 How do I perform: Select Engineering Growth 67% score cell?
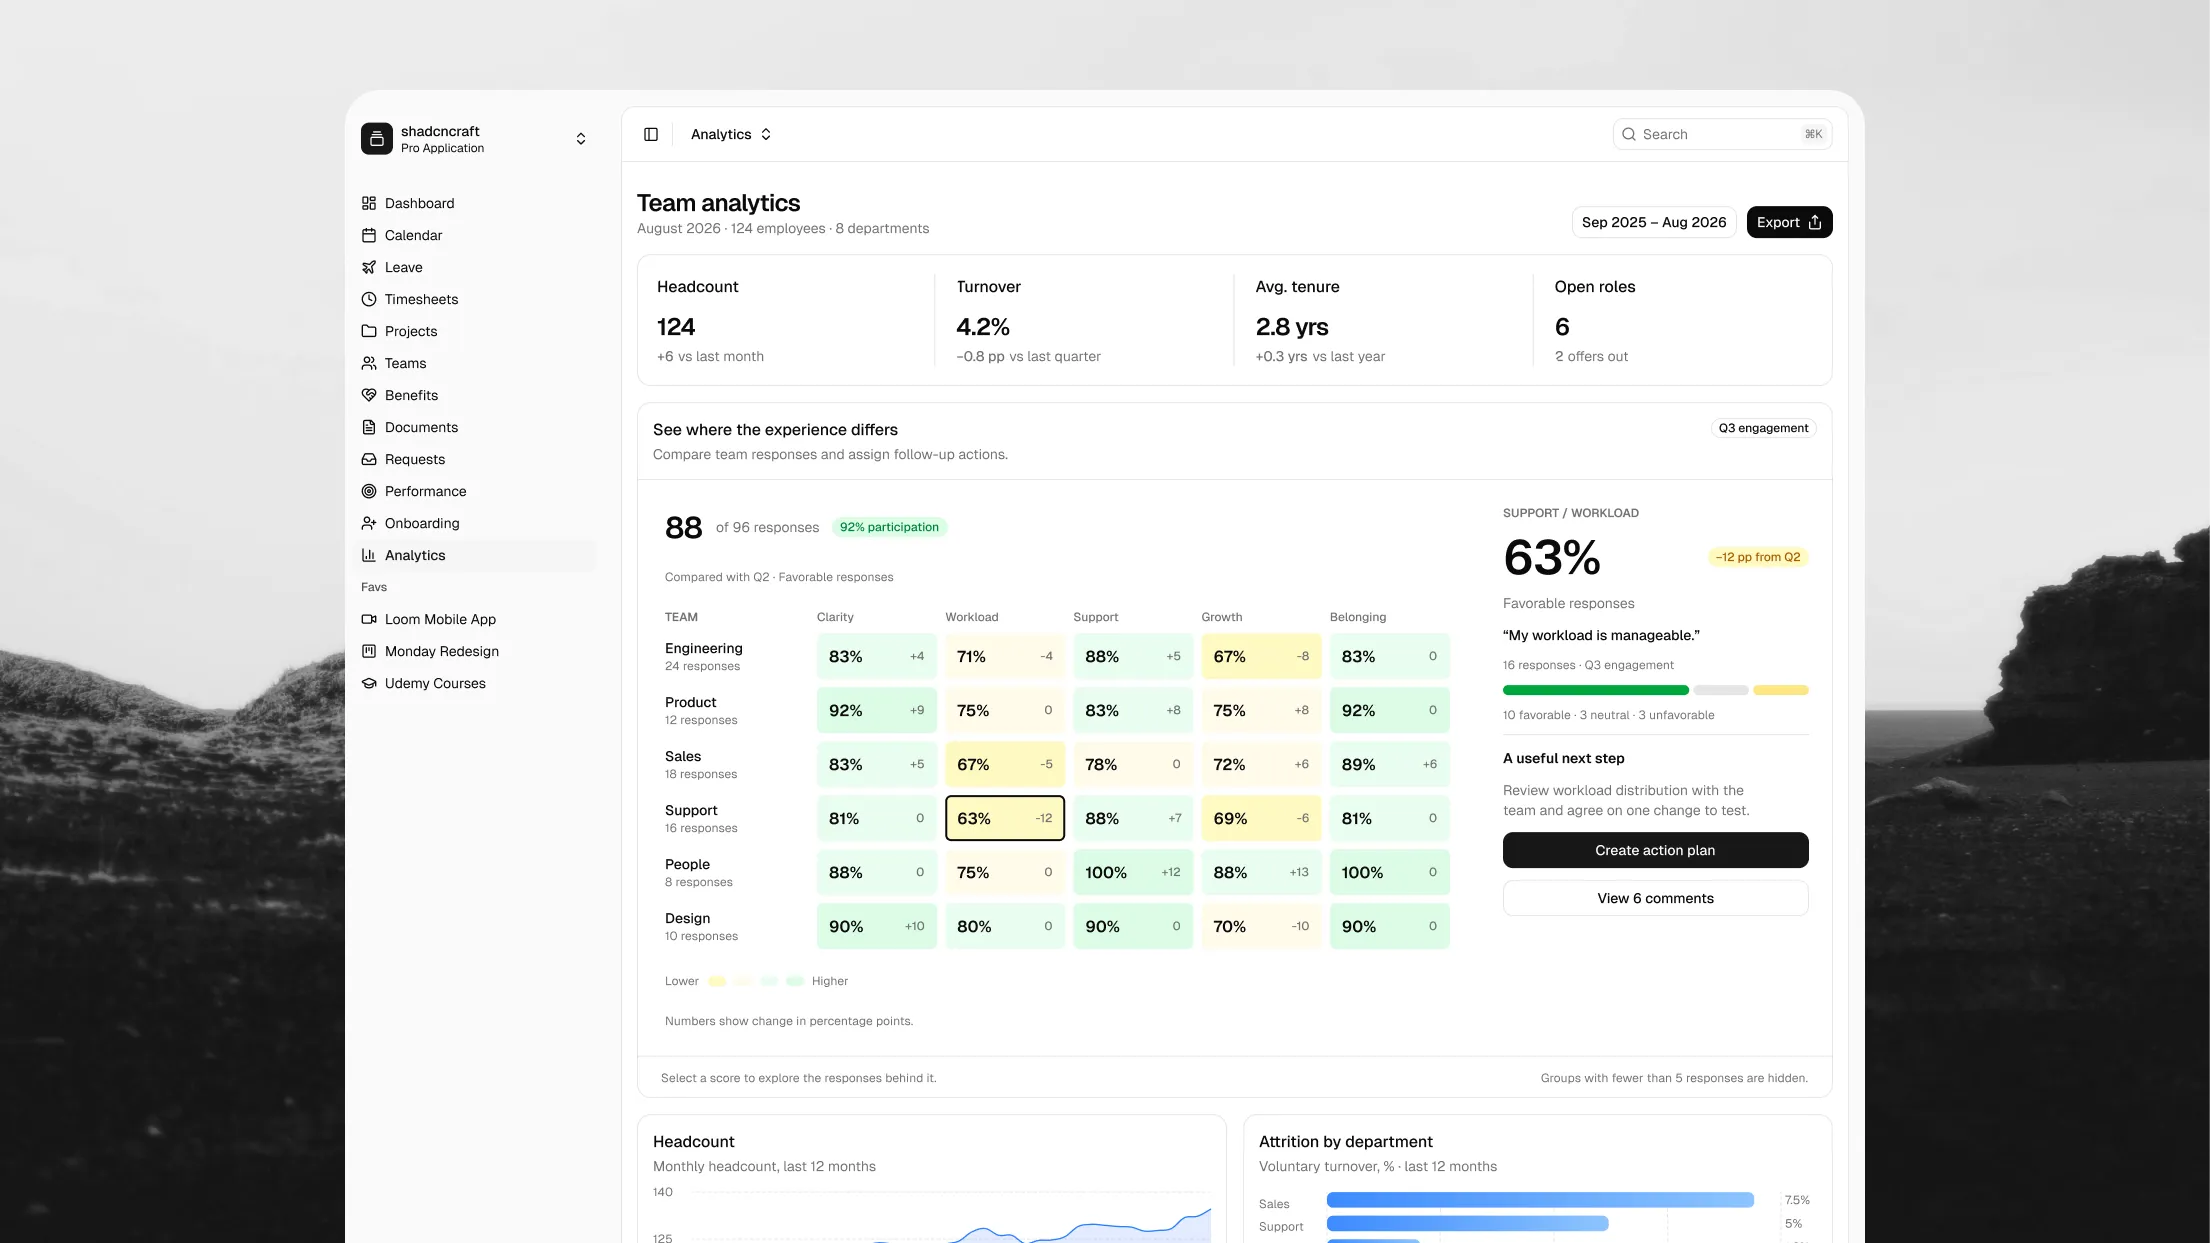[1261, 656]
